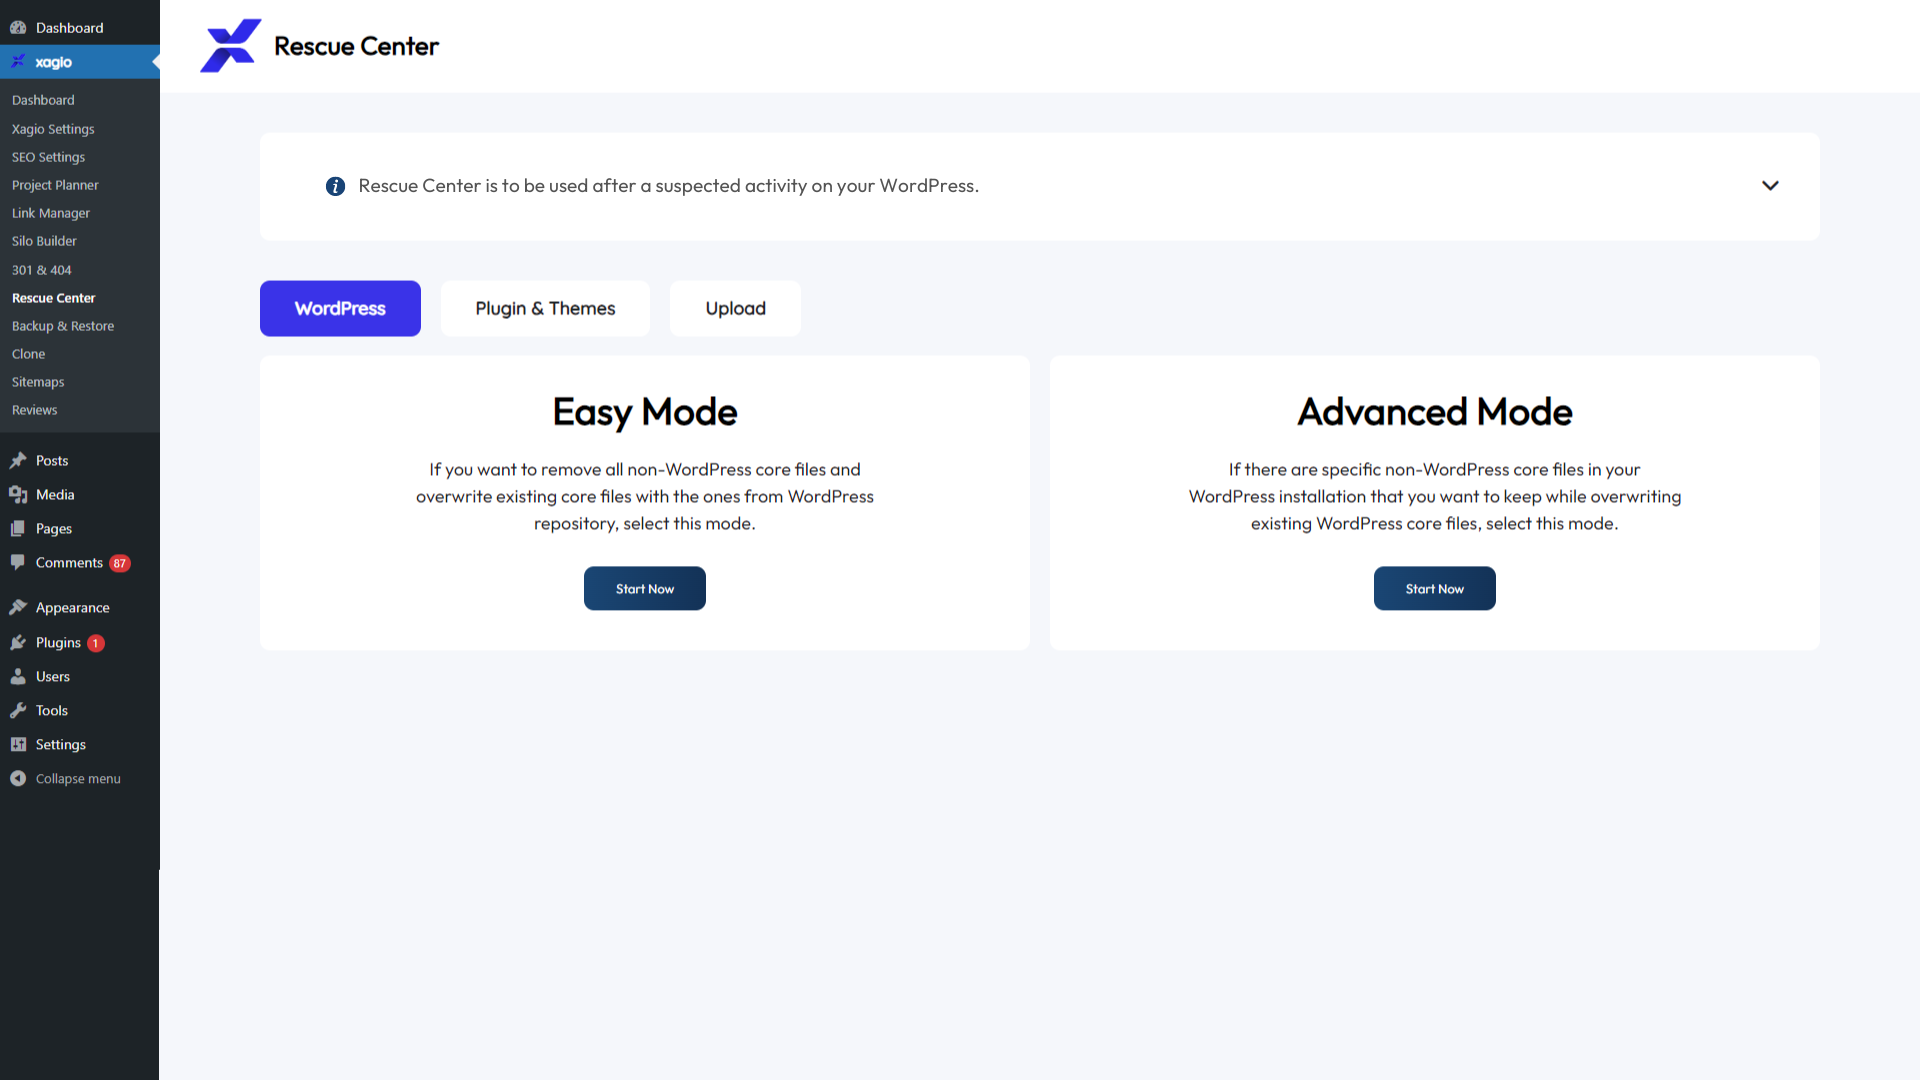Start Now under Easy Mode
This screenshot has height=1080, width=1920.
click(644, 588)
